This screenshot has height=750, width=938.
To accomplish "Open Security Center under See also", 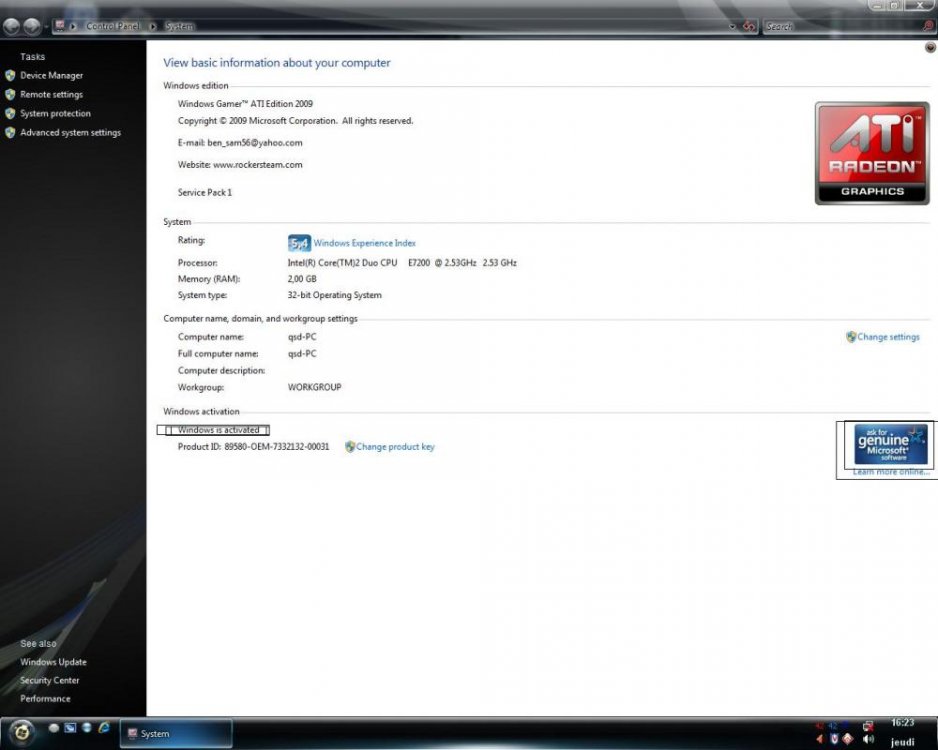I will (x=50, y=681).
